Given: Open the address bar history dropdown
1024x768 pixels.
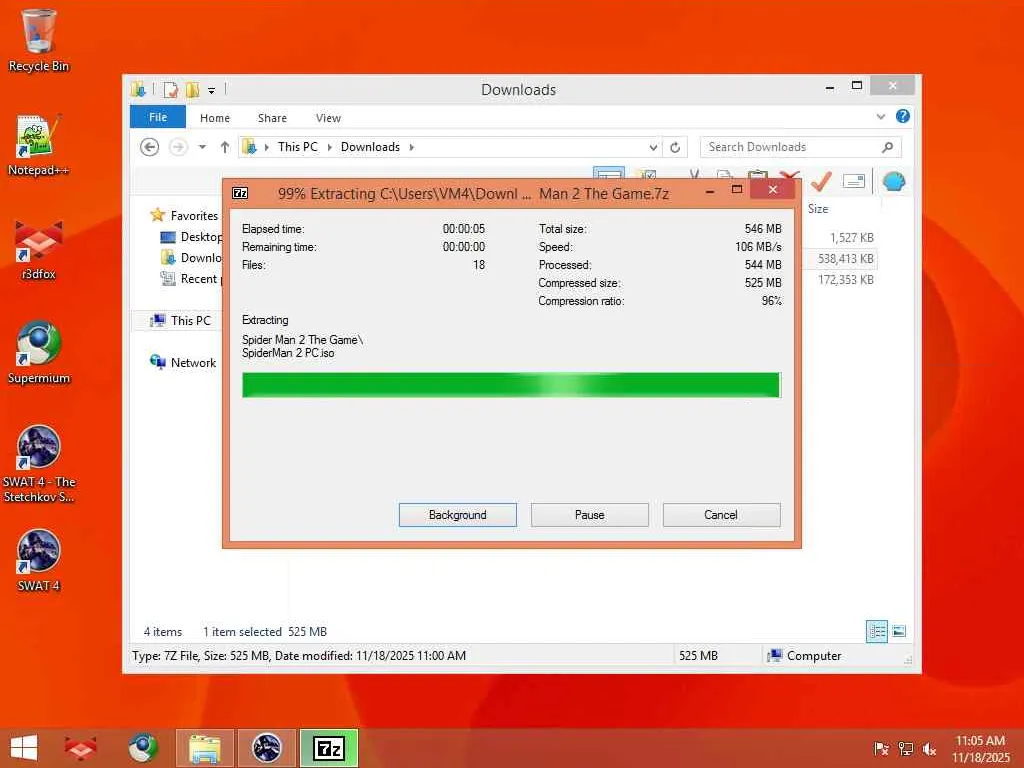Looking at the screenshot, I should point(652,148).
